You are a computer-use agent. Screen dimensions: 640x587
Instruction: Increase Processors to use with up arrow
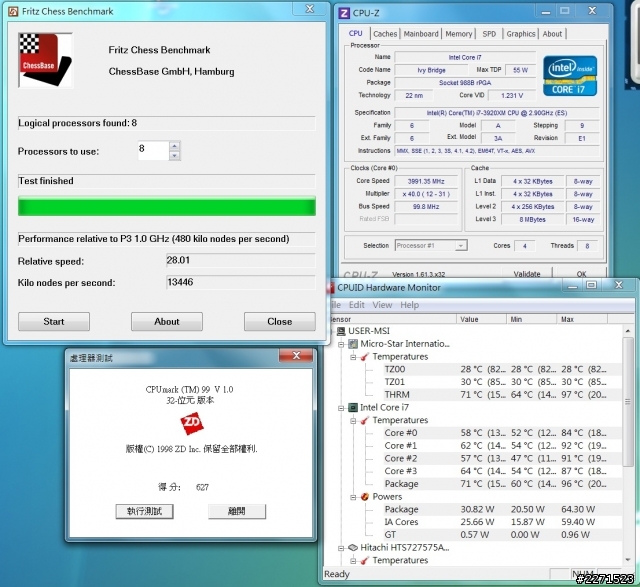(175, 146)
